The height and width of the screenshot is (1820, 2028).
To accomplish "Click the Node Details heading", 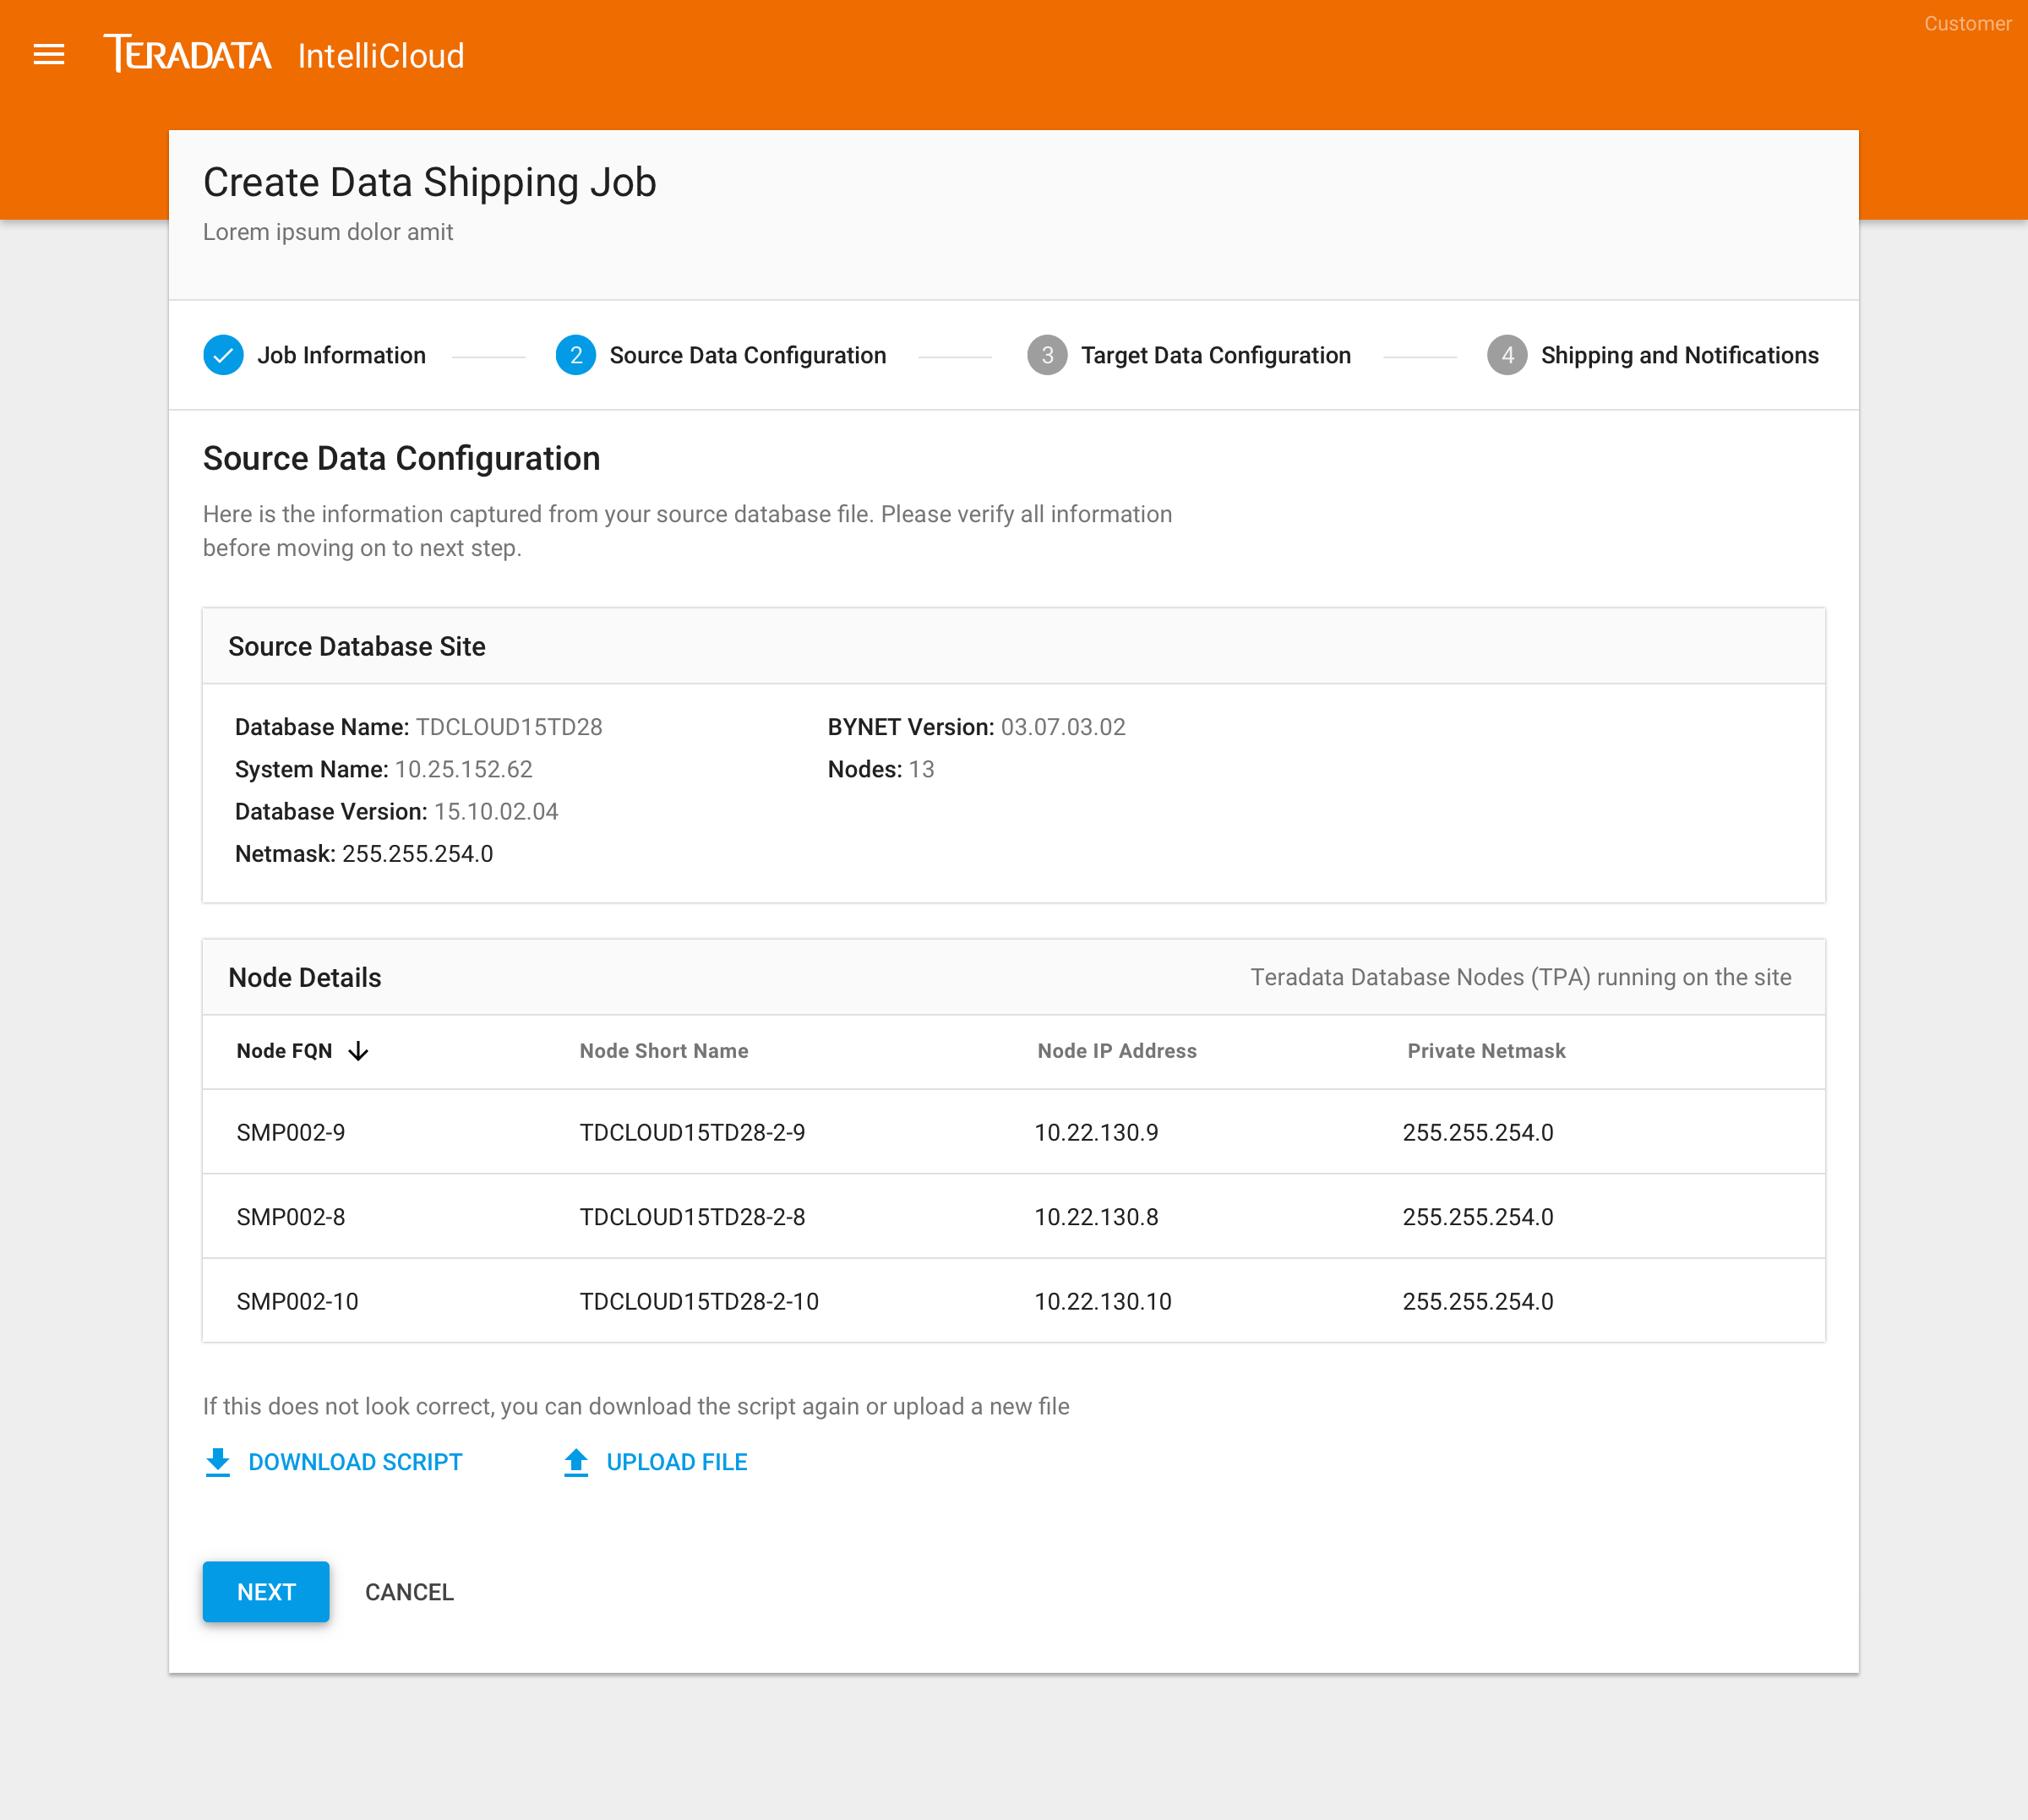I will (305, 978).
